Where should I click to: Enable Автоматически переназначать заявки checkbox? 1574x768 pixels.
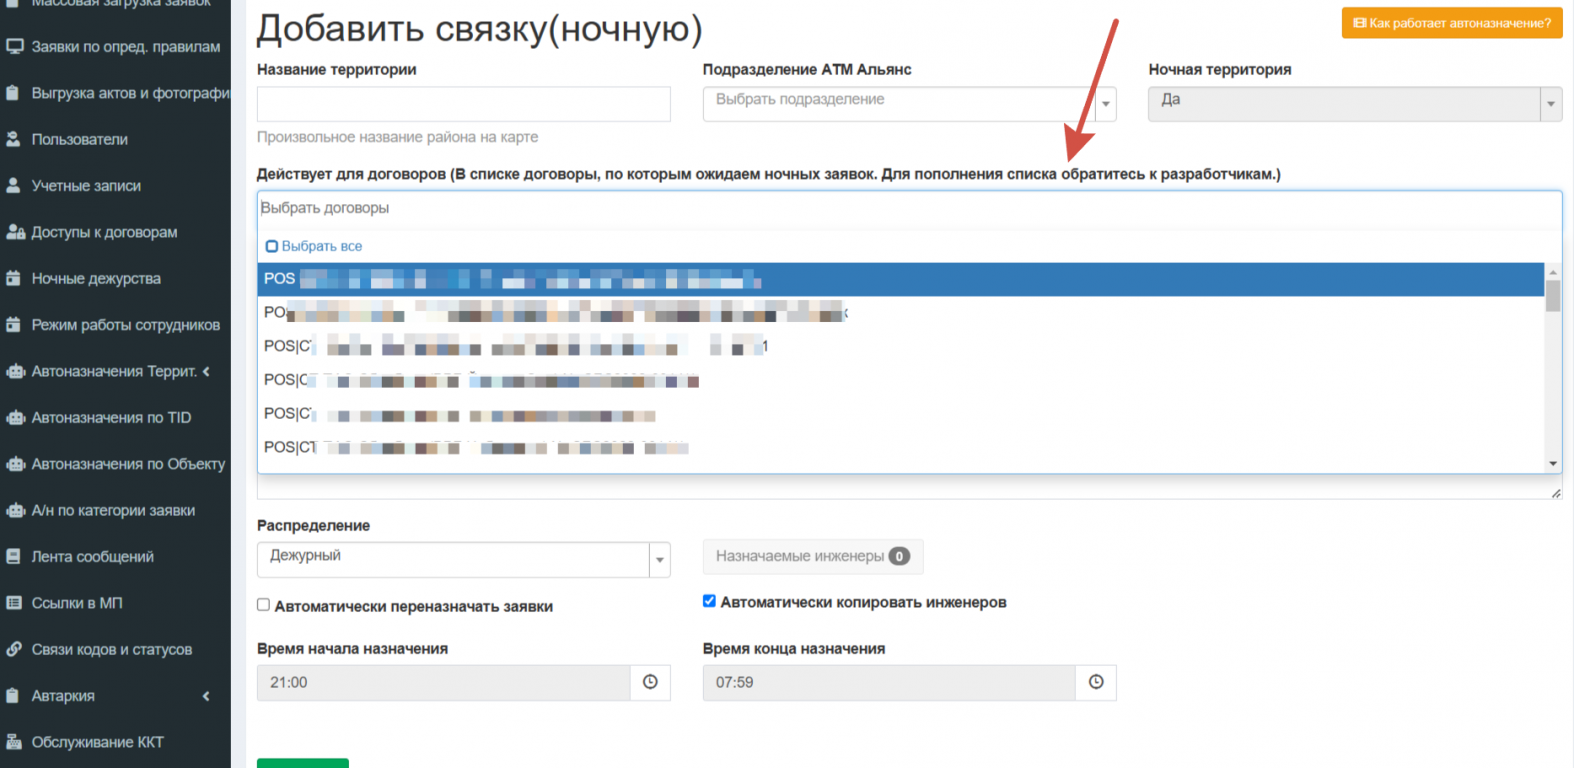pyautogui.click(x=264, y=605)
